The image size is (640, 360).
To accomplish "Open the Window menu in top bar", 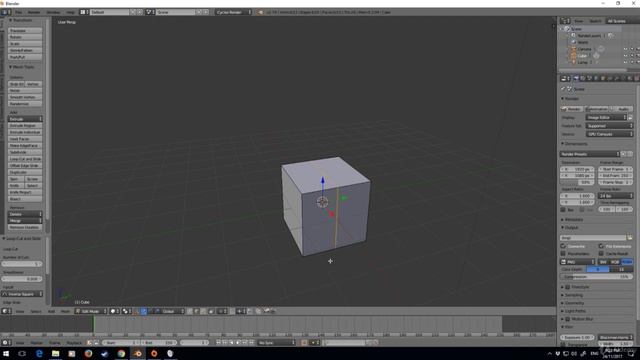I will point(53,12).
